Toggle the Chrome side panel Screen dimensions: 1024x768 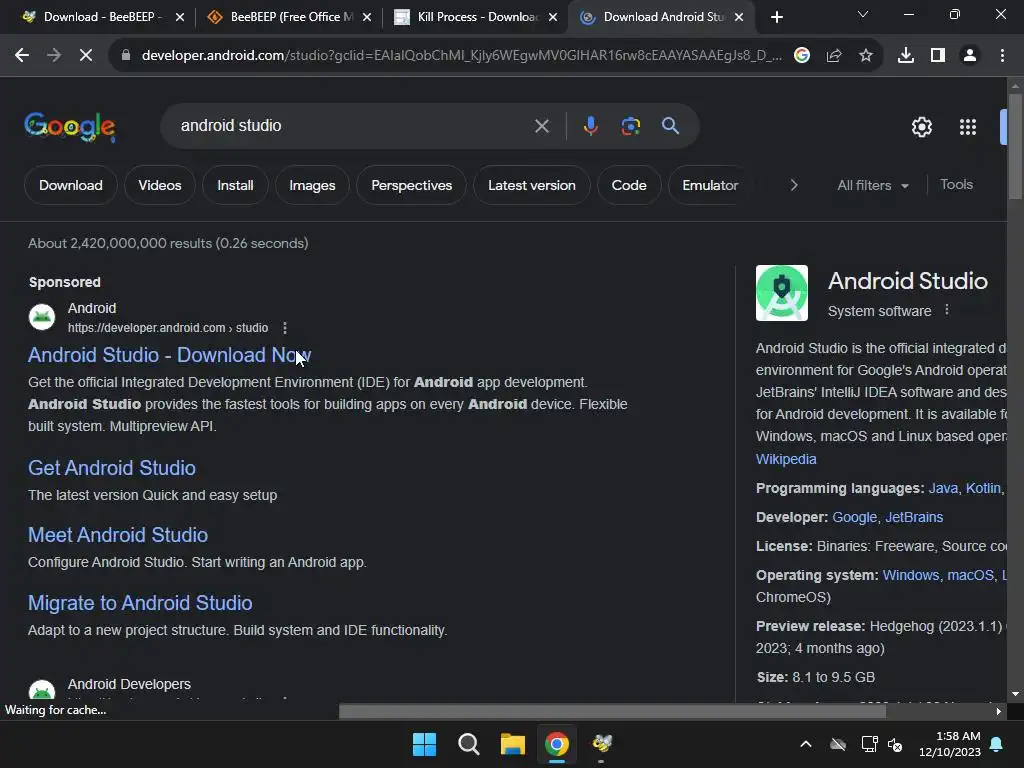(x=938, y=56)
